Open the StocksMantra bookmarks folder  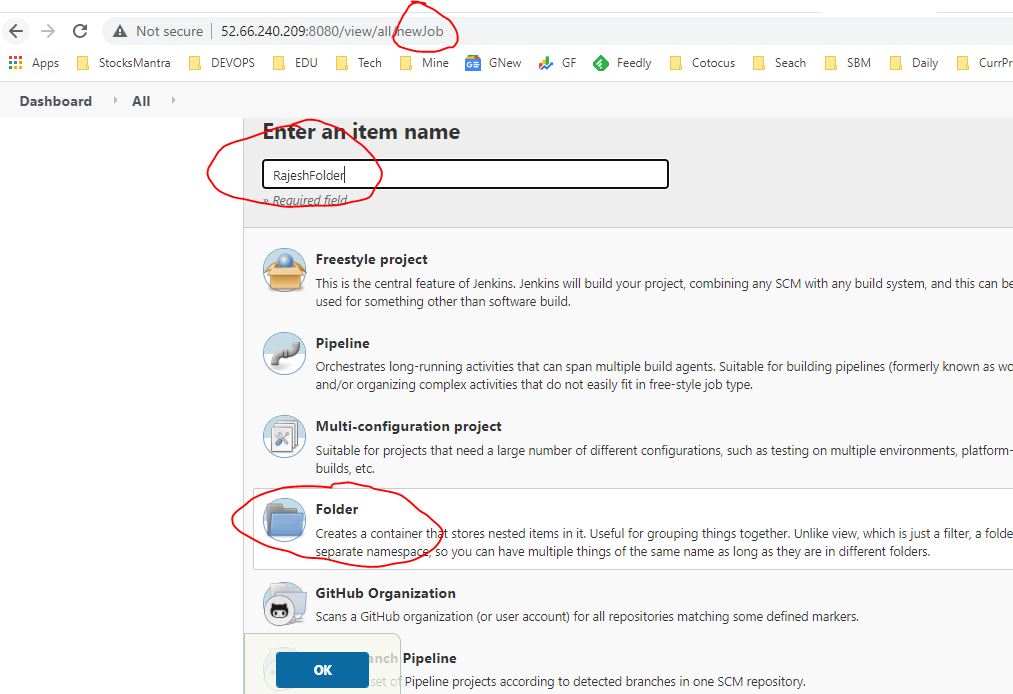pos(124,63)
